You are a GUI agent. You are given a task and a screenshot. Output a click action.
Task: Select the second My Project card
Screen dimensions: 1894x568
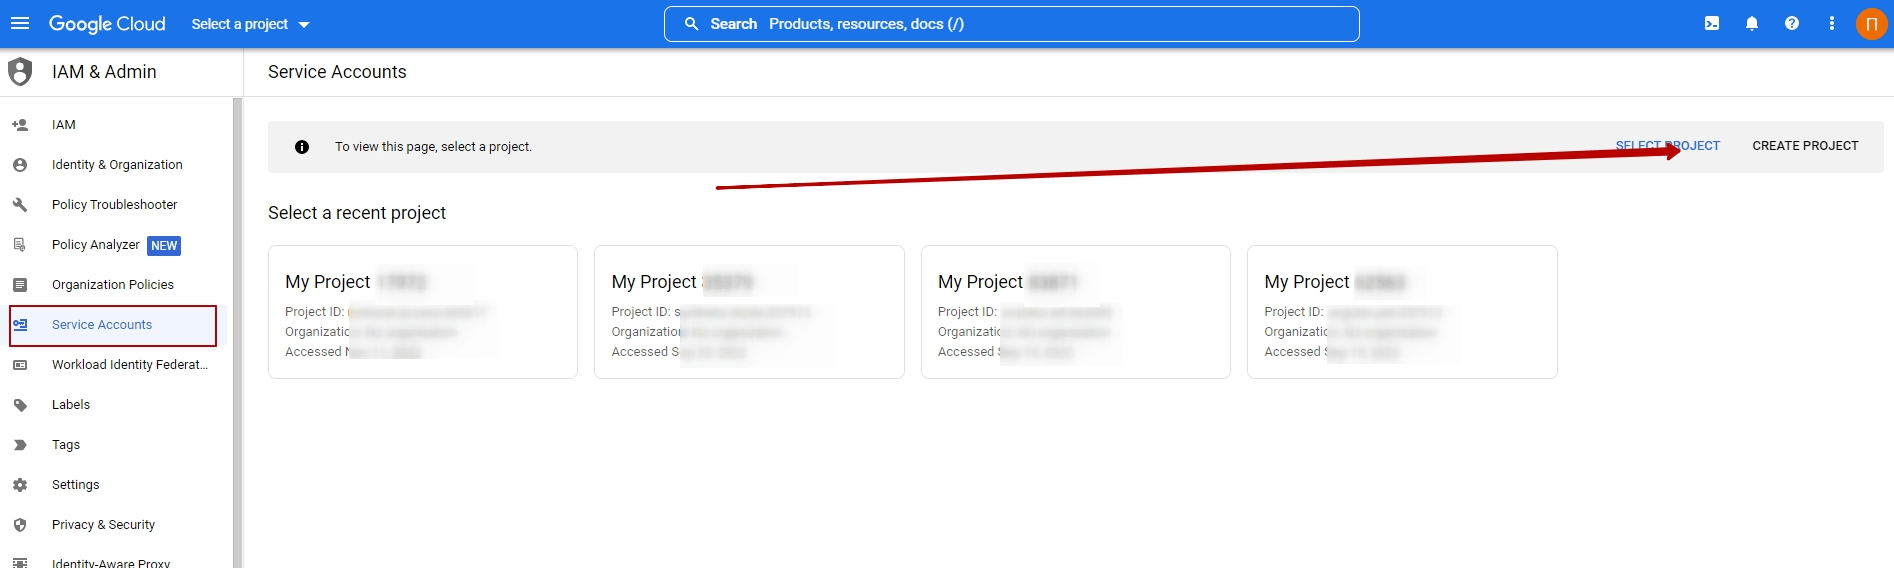(749, 312)
